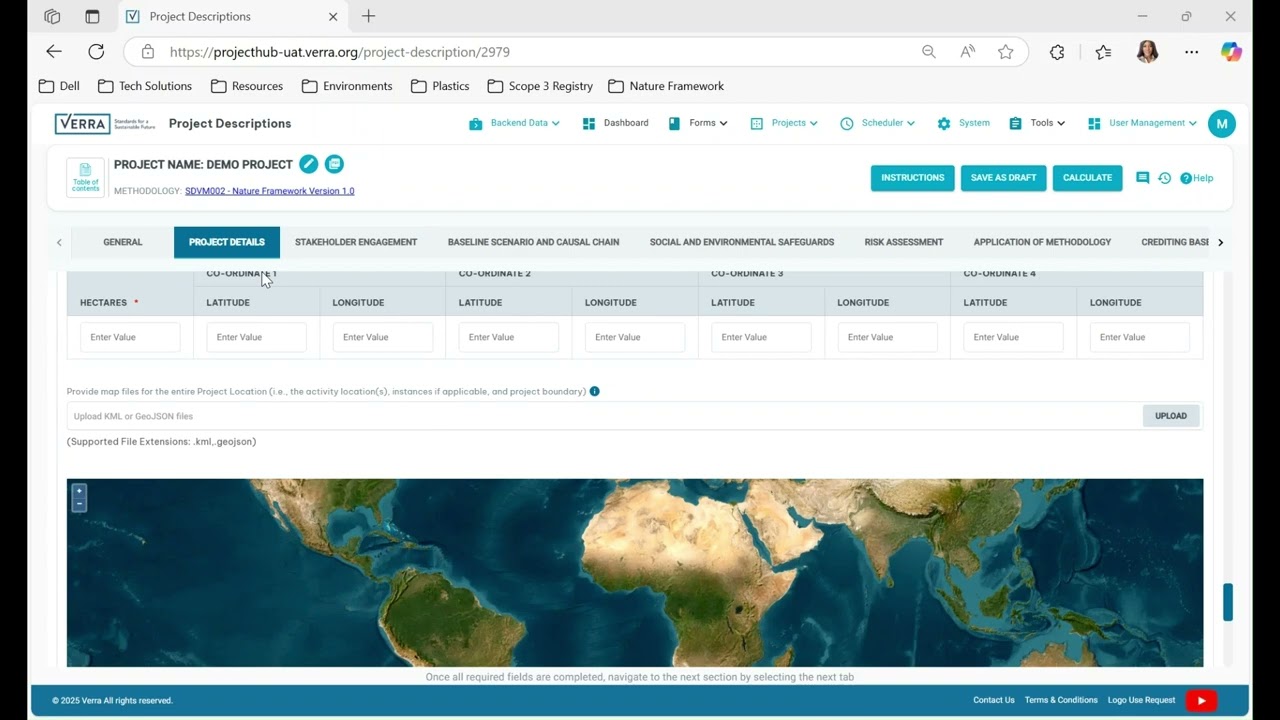
Task: Click Co-ordinate 4 Longitude input
Action: point(1139,337)
